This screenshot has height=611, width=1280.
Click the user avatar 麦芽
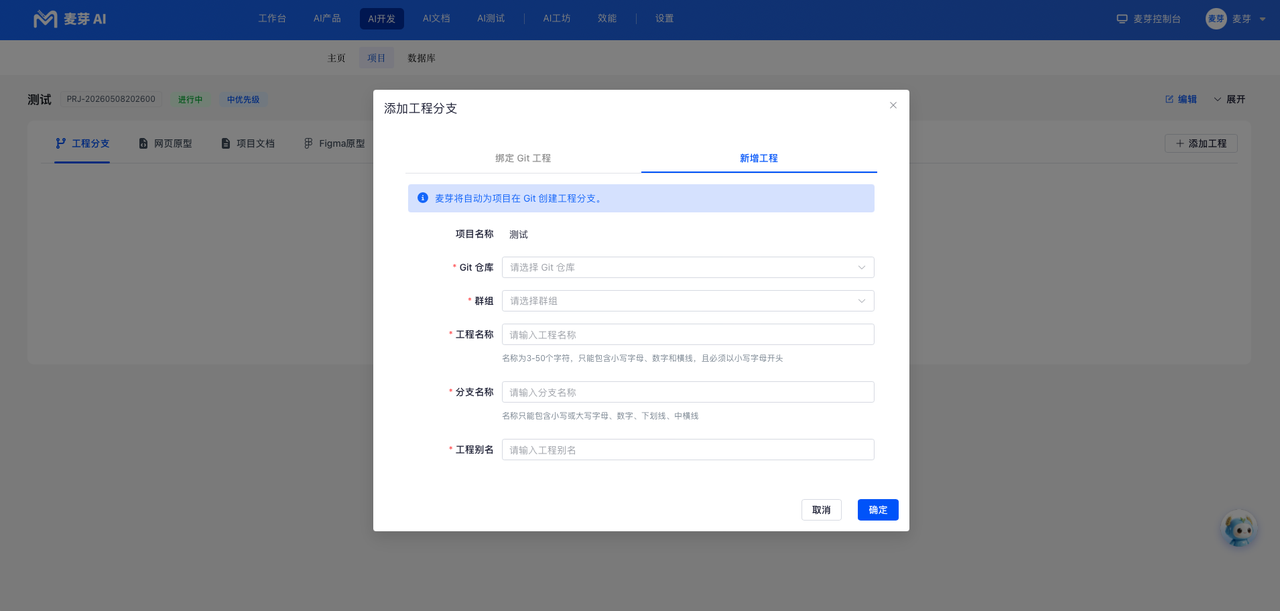click(x=1216, y=19)
